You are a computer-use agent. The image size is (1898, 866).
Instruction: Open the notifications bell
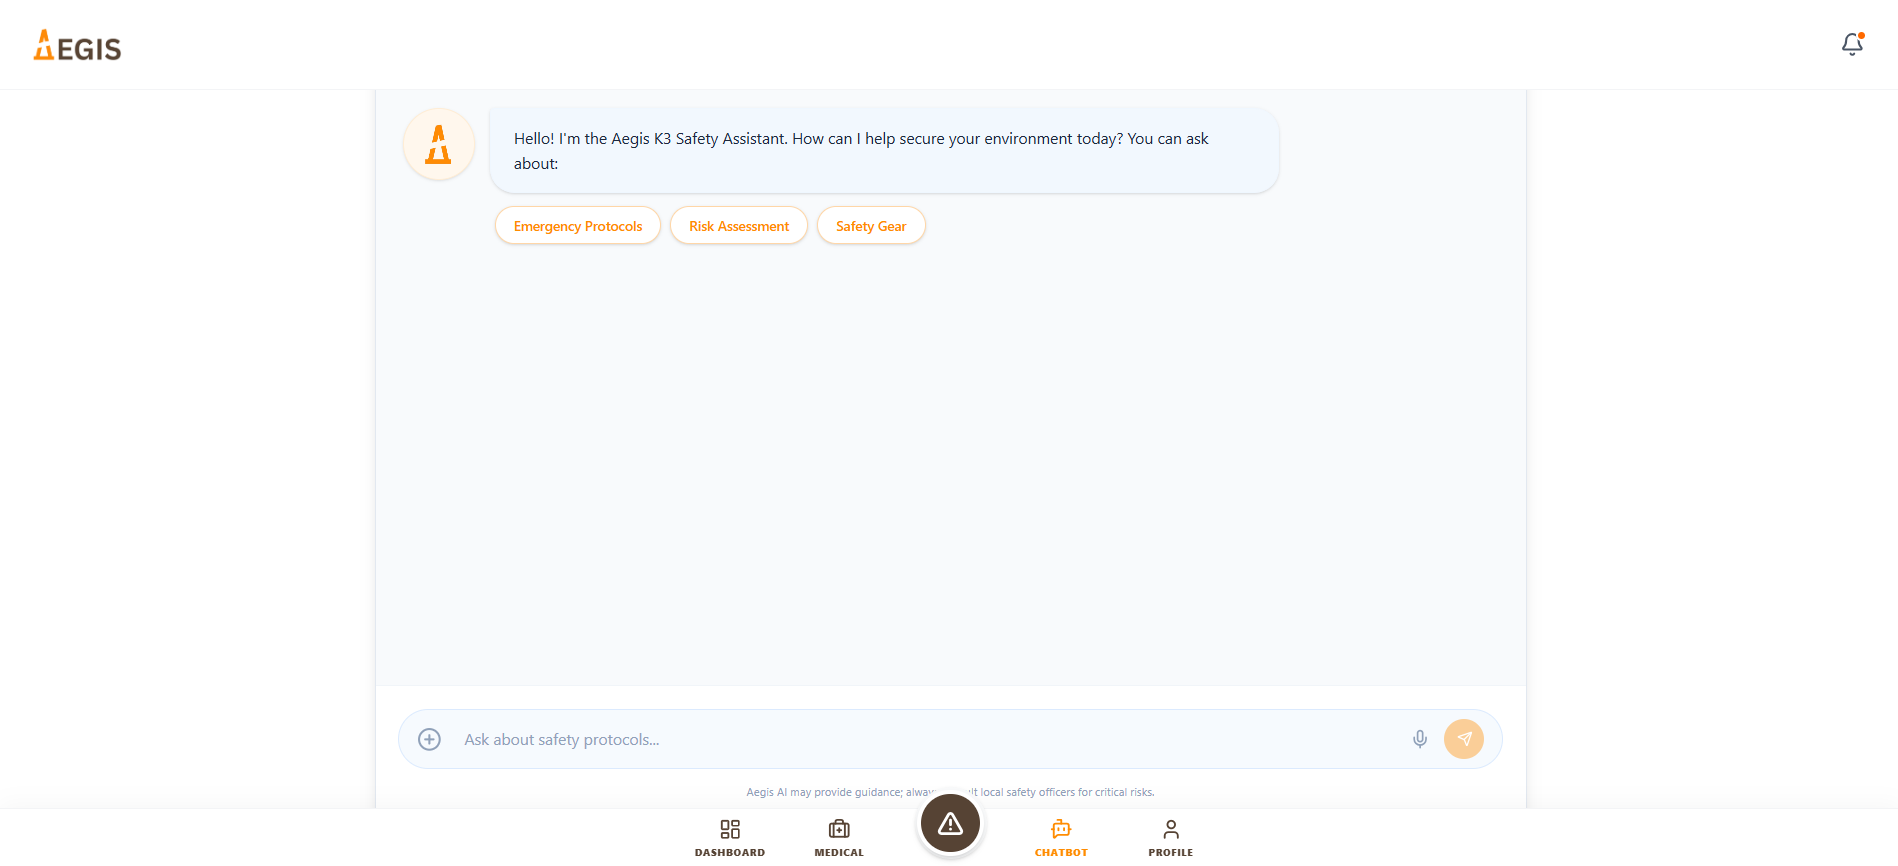(1852, 44)
